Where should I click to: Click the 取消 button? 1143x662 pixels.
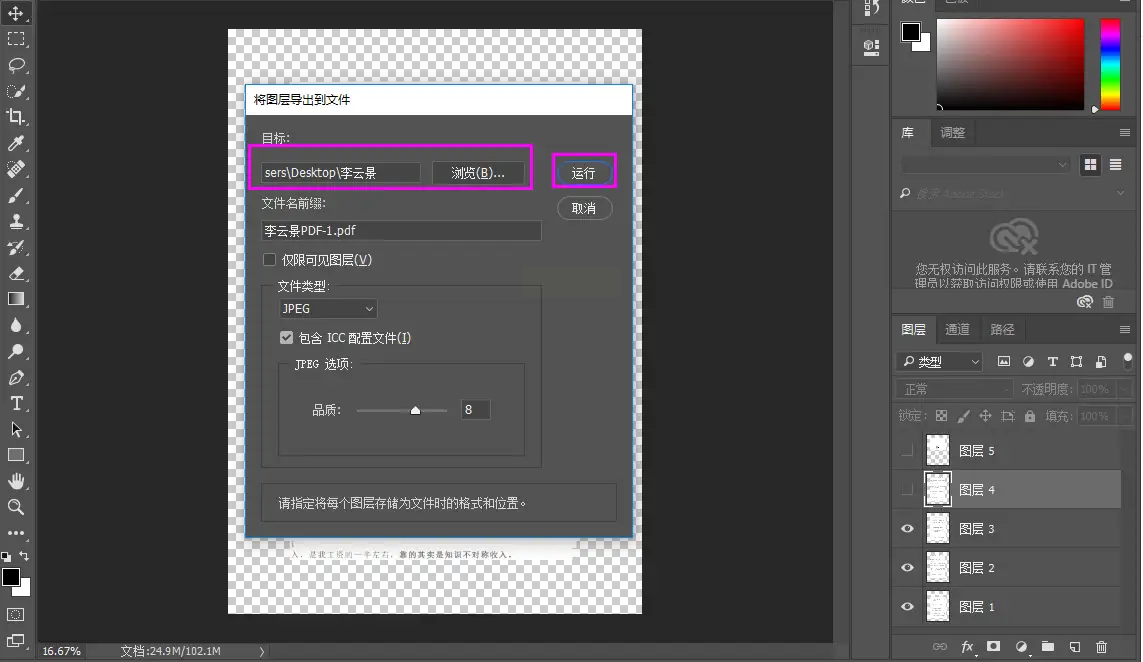click(x=584, y=209)
